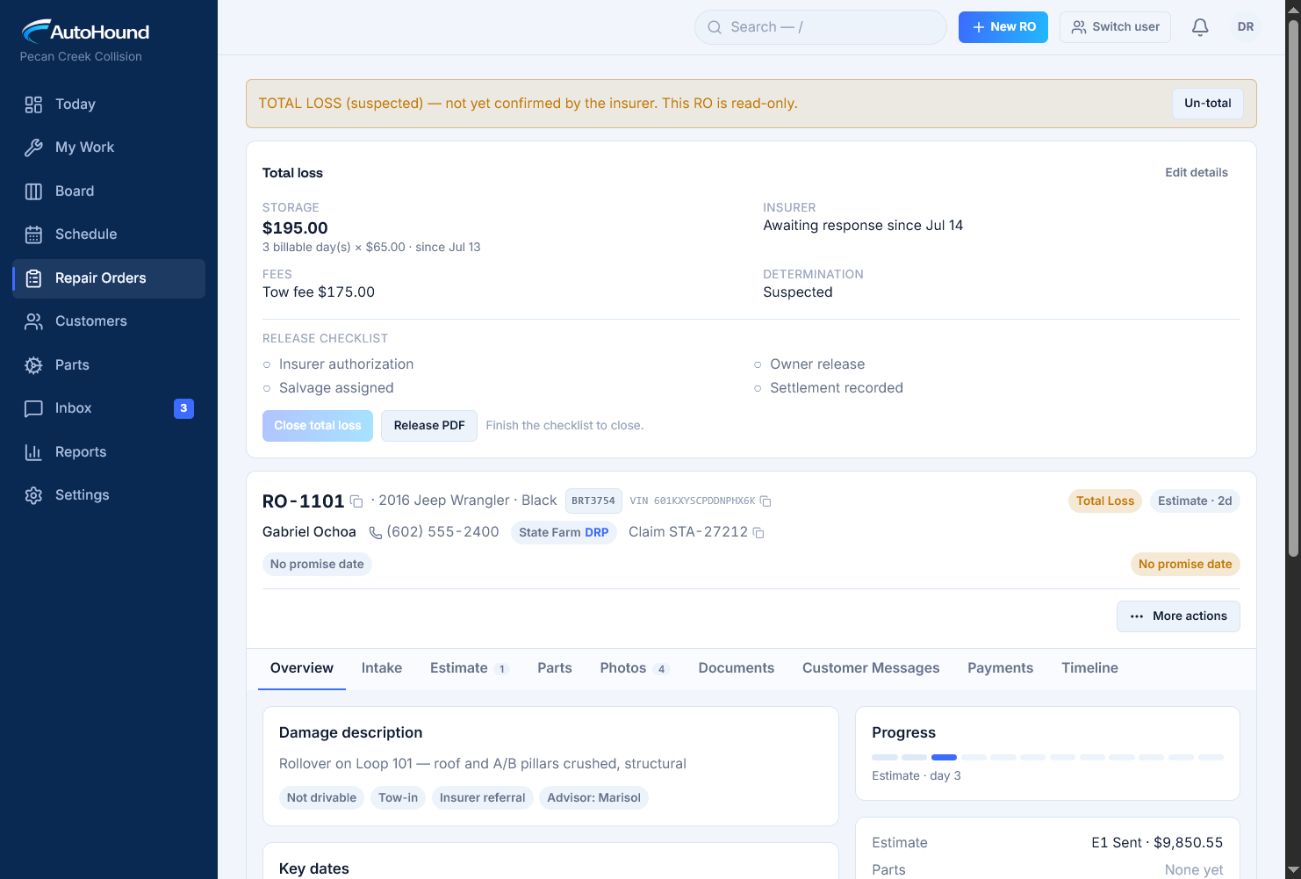Image resolution: width=1301 pixels, height=879 pixels.
Task: Click the Not drivable tag
Action: coord(321,797)
